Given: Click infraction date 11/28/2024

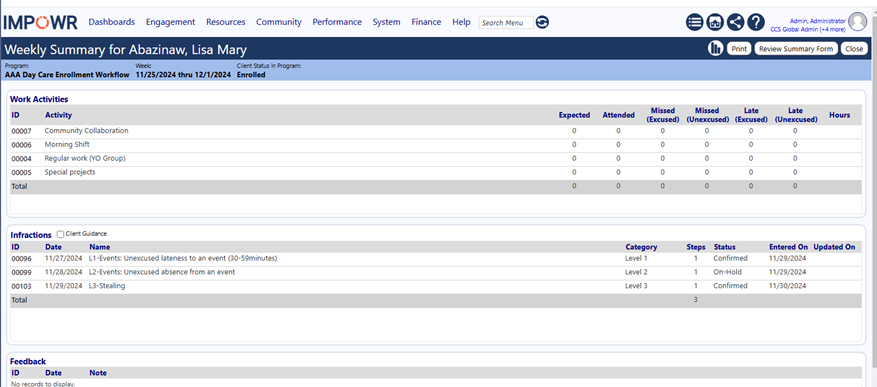Looking at the screenshot, I should tap(63, 272).
